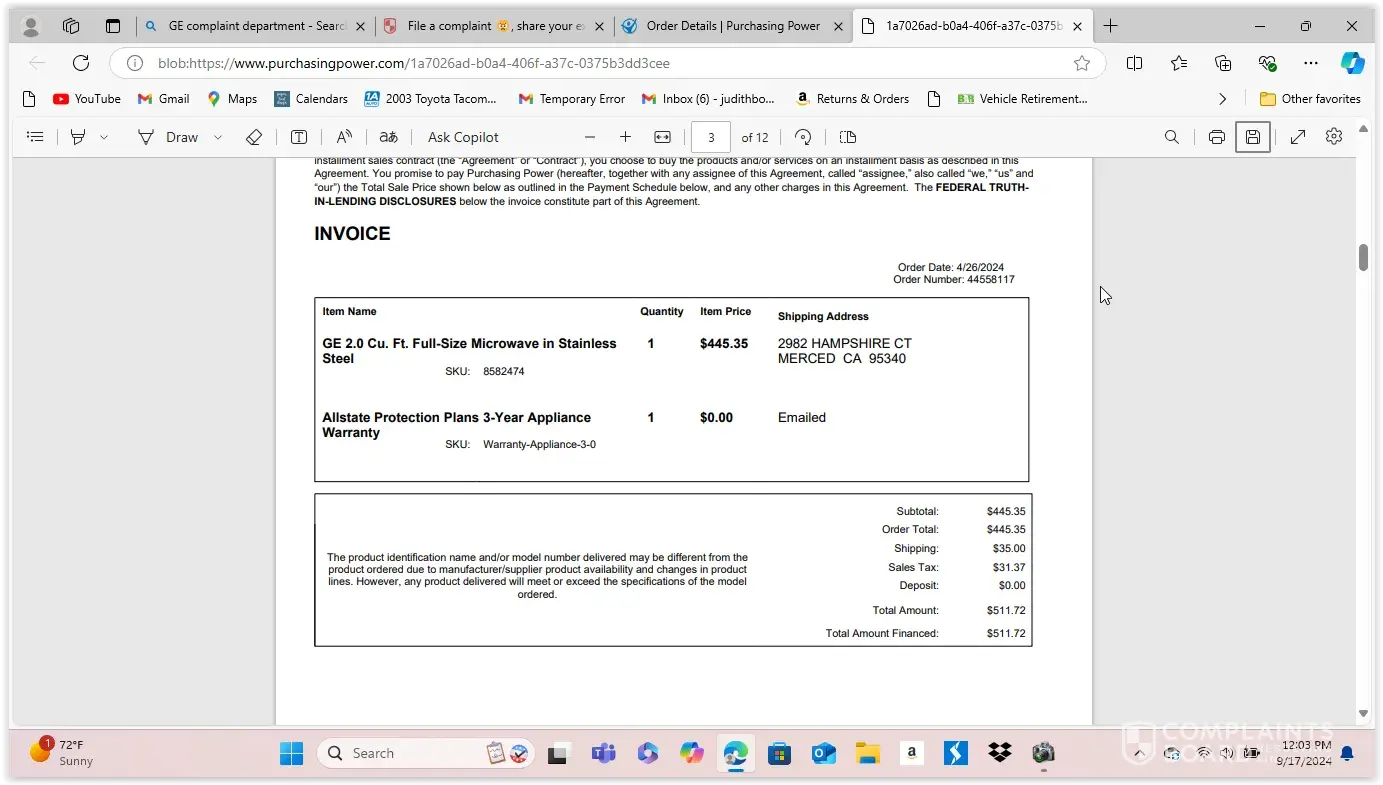Click the page number input field
This screenshot has width=1383, height=785.
711,137
